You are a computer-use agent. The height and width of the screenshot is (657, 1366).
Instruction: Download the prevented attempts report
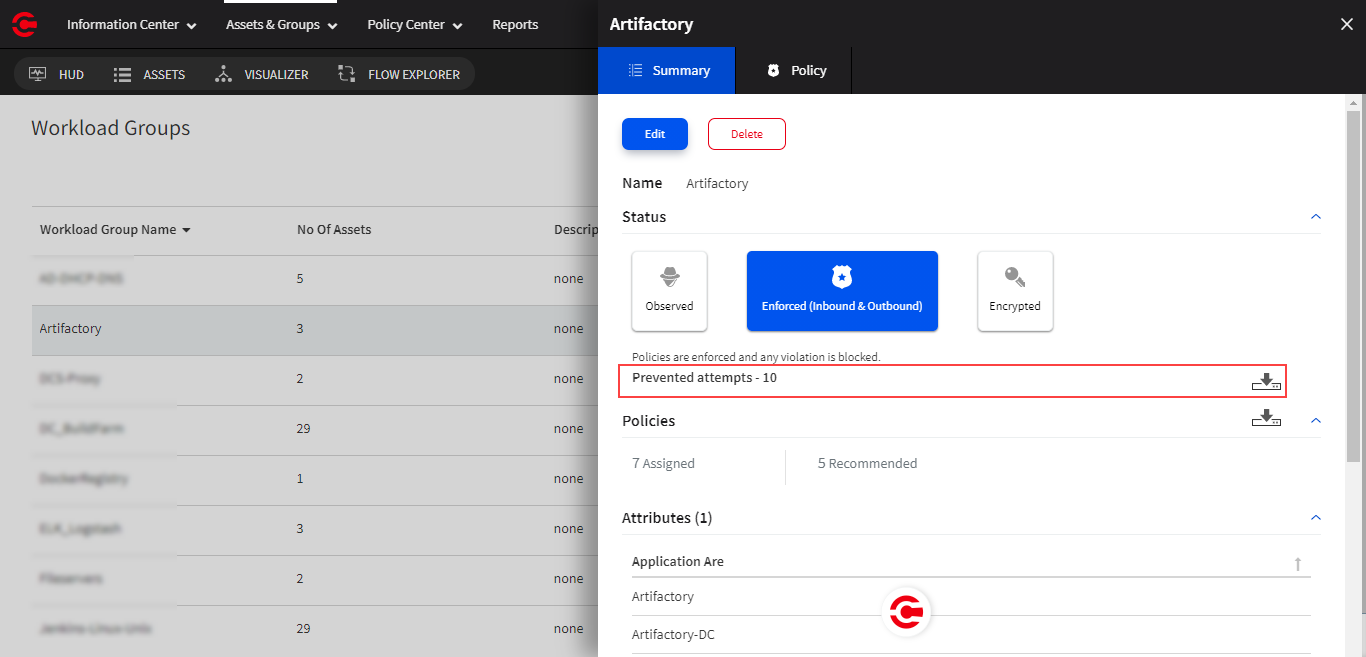pyautogui.click(x=1266, y=381)
